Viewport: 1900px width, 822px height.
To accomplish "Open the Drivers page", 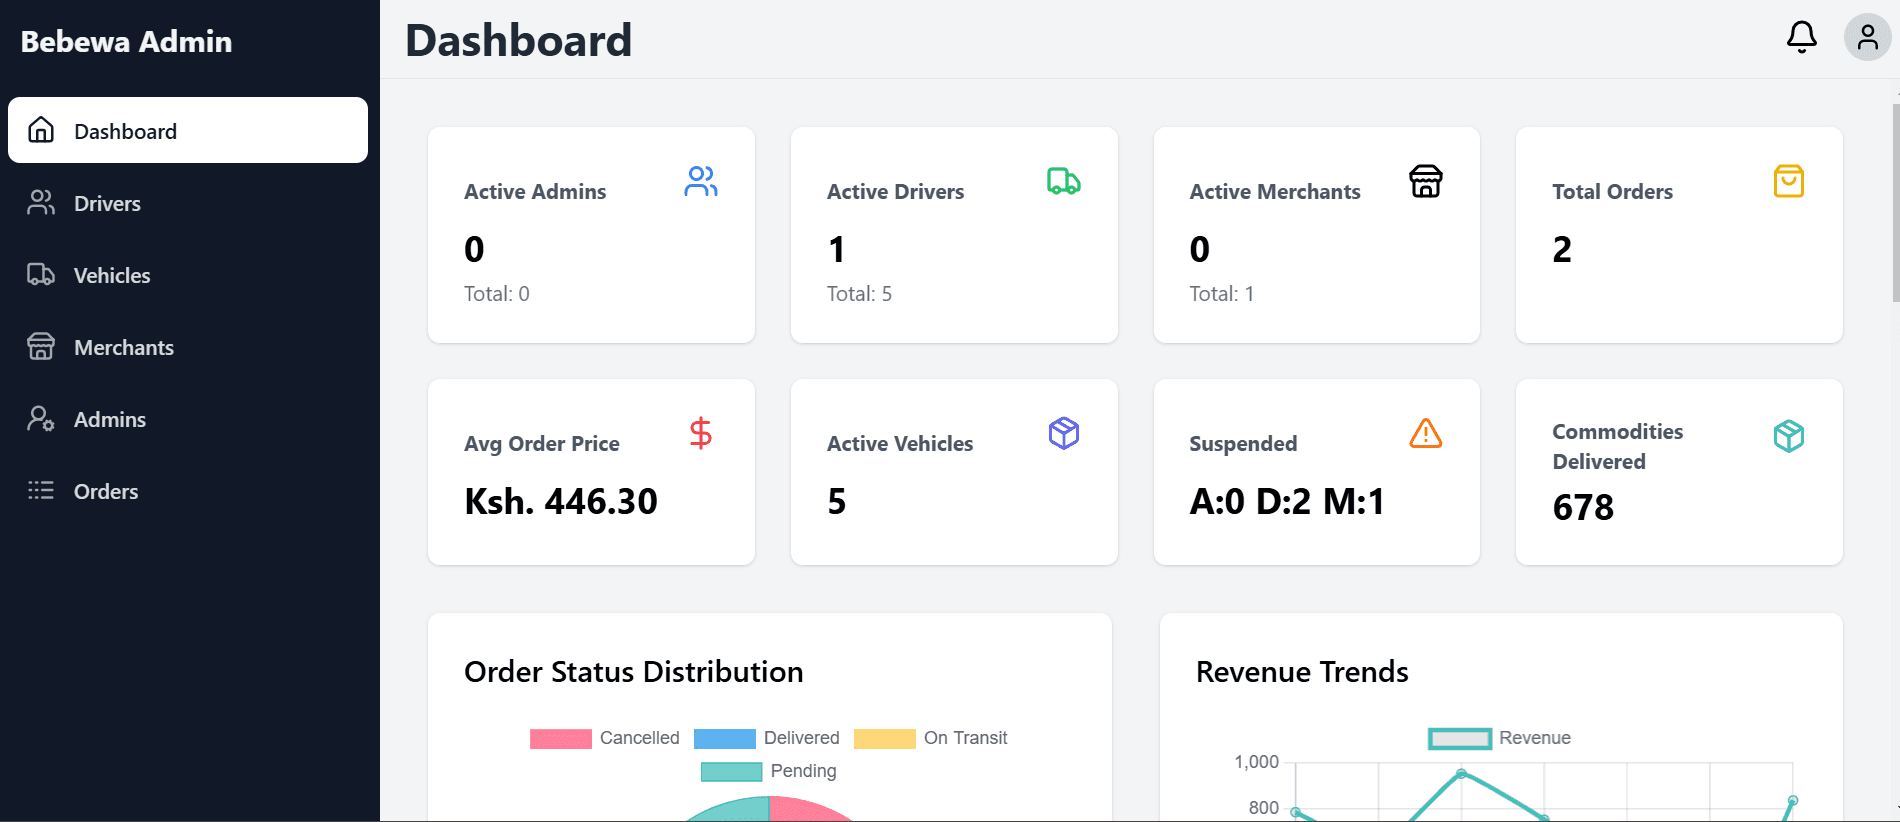I will [188, 203].
